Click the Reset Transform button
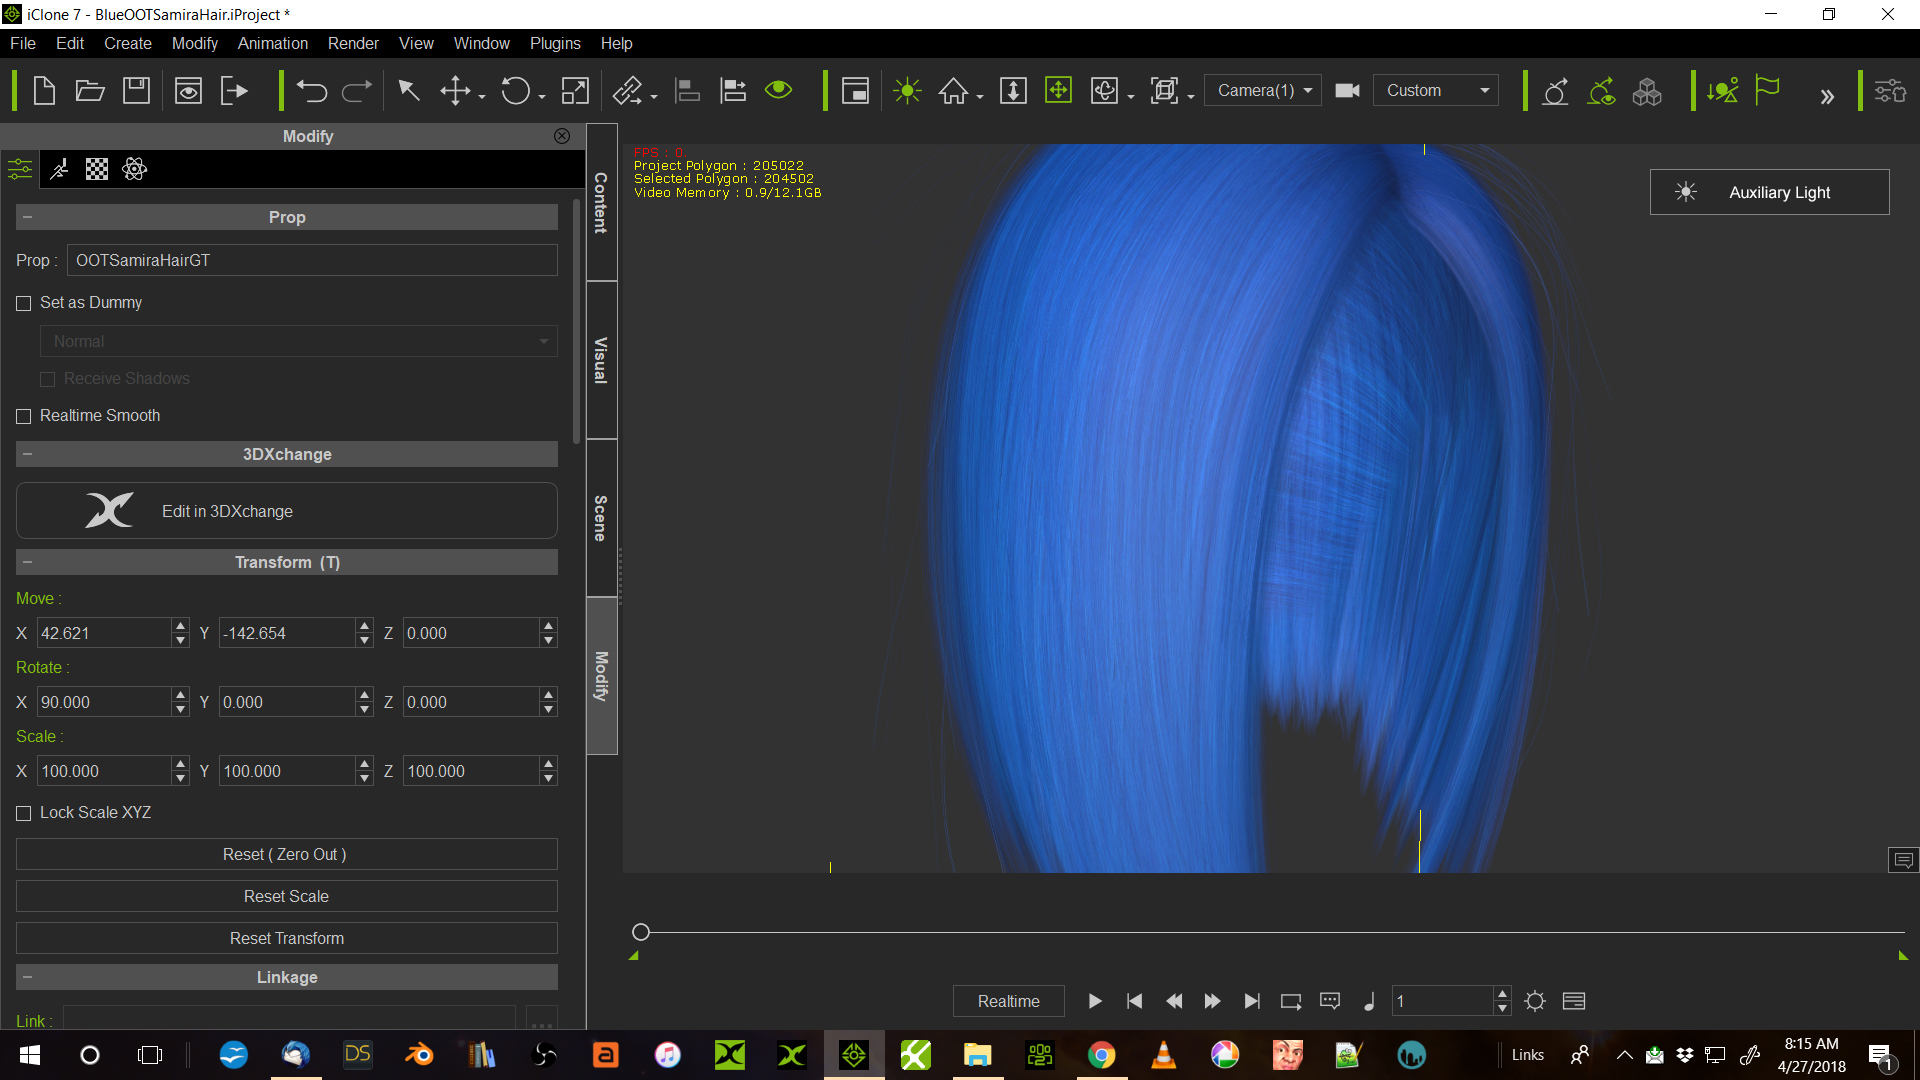 click(x=286, y=939)
